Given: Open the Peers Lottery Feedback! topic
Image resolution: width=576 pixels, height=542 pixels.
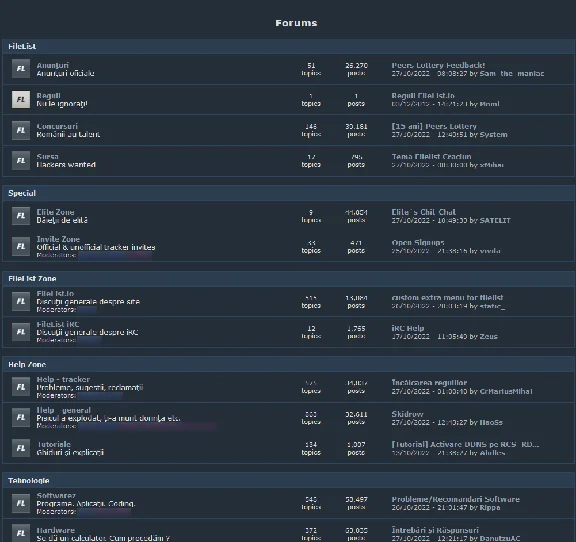Looking at the screenshot, I should 438,65.
